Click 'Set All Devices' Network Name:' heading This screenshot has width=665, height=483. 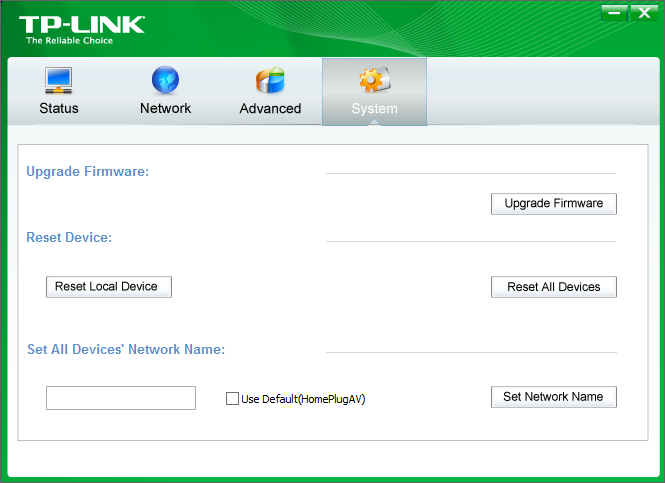tap(126, 349)
